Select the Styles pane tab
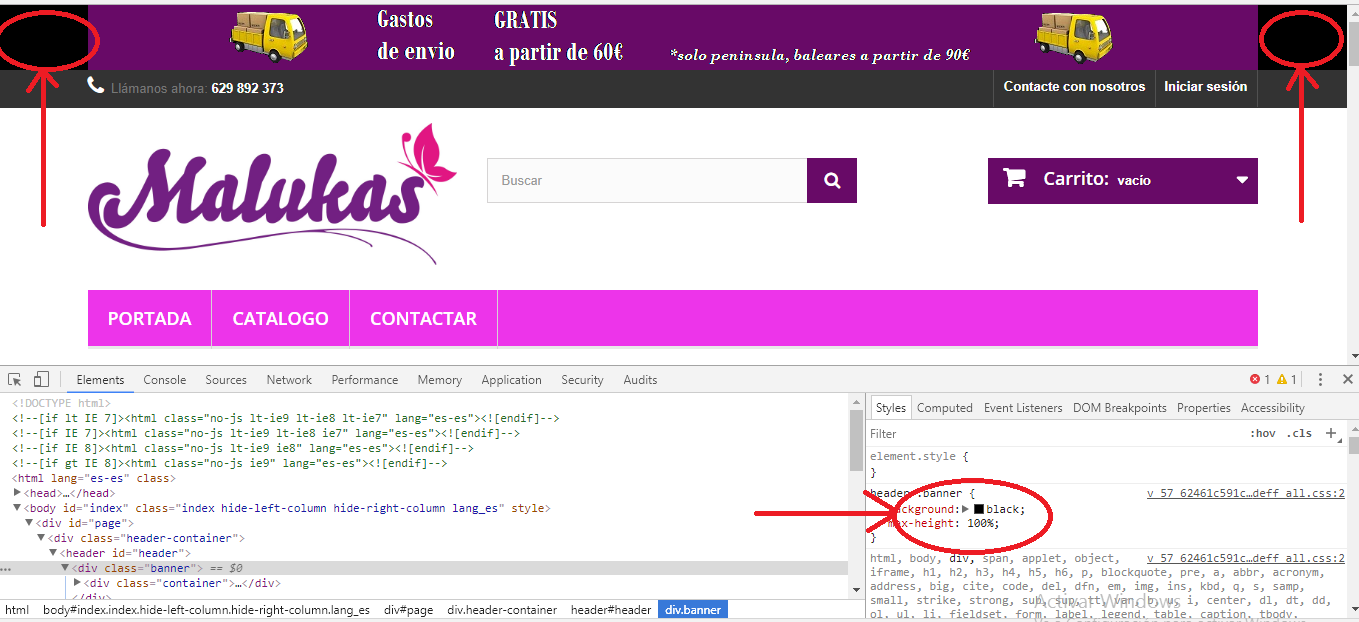The image size is (1359, 622). (890, 408)
